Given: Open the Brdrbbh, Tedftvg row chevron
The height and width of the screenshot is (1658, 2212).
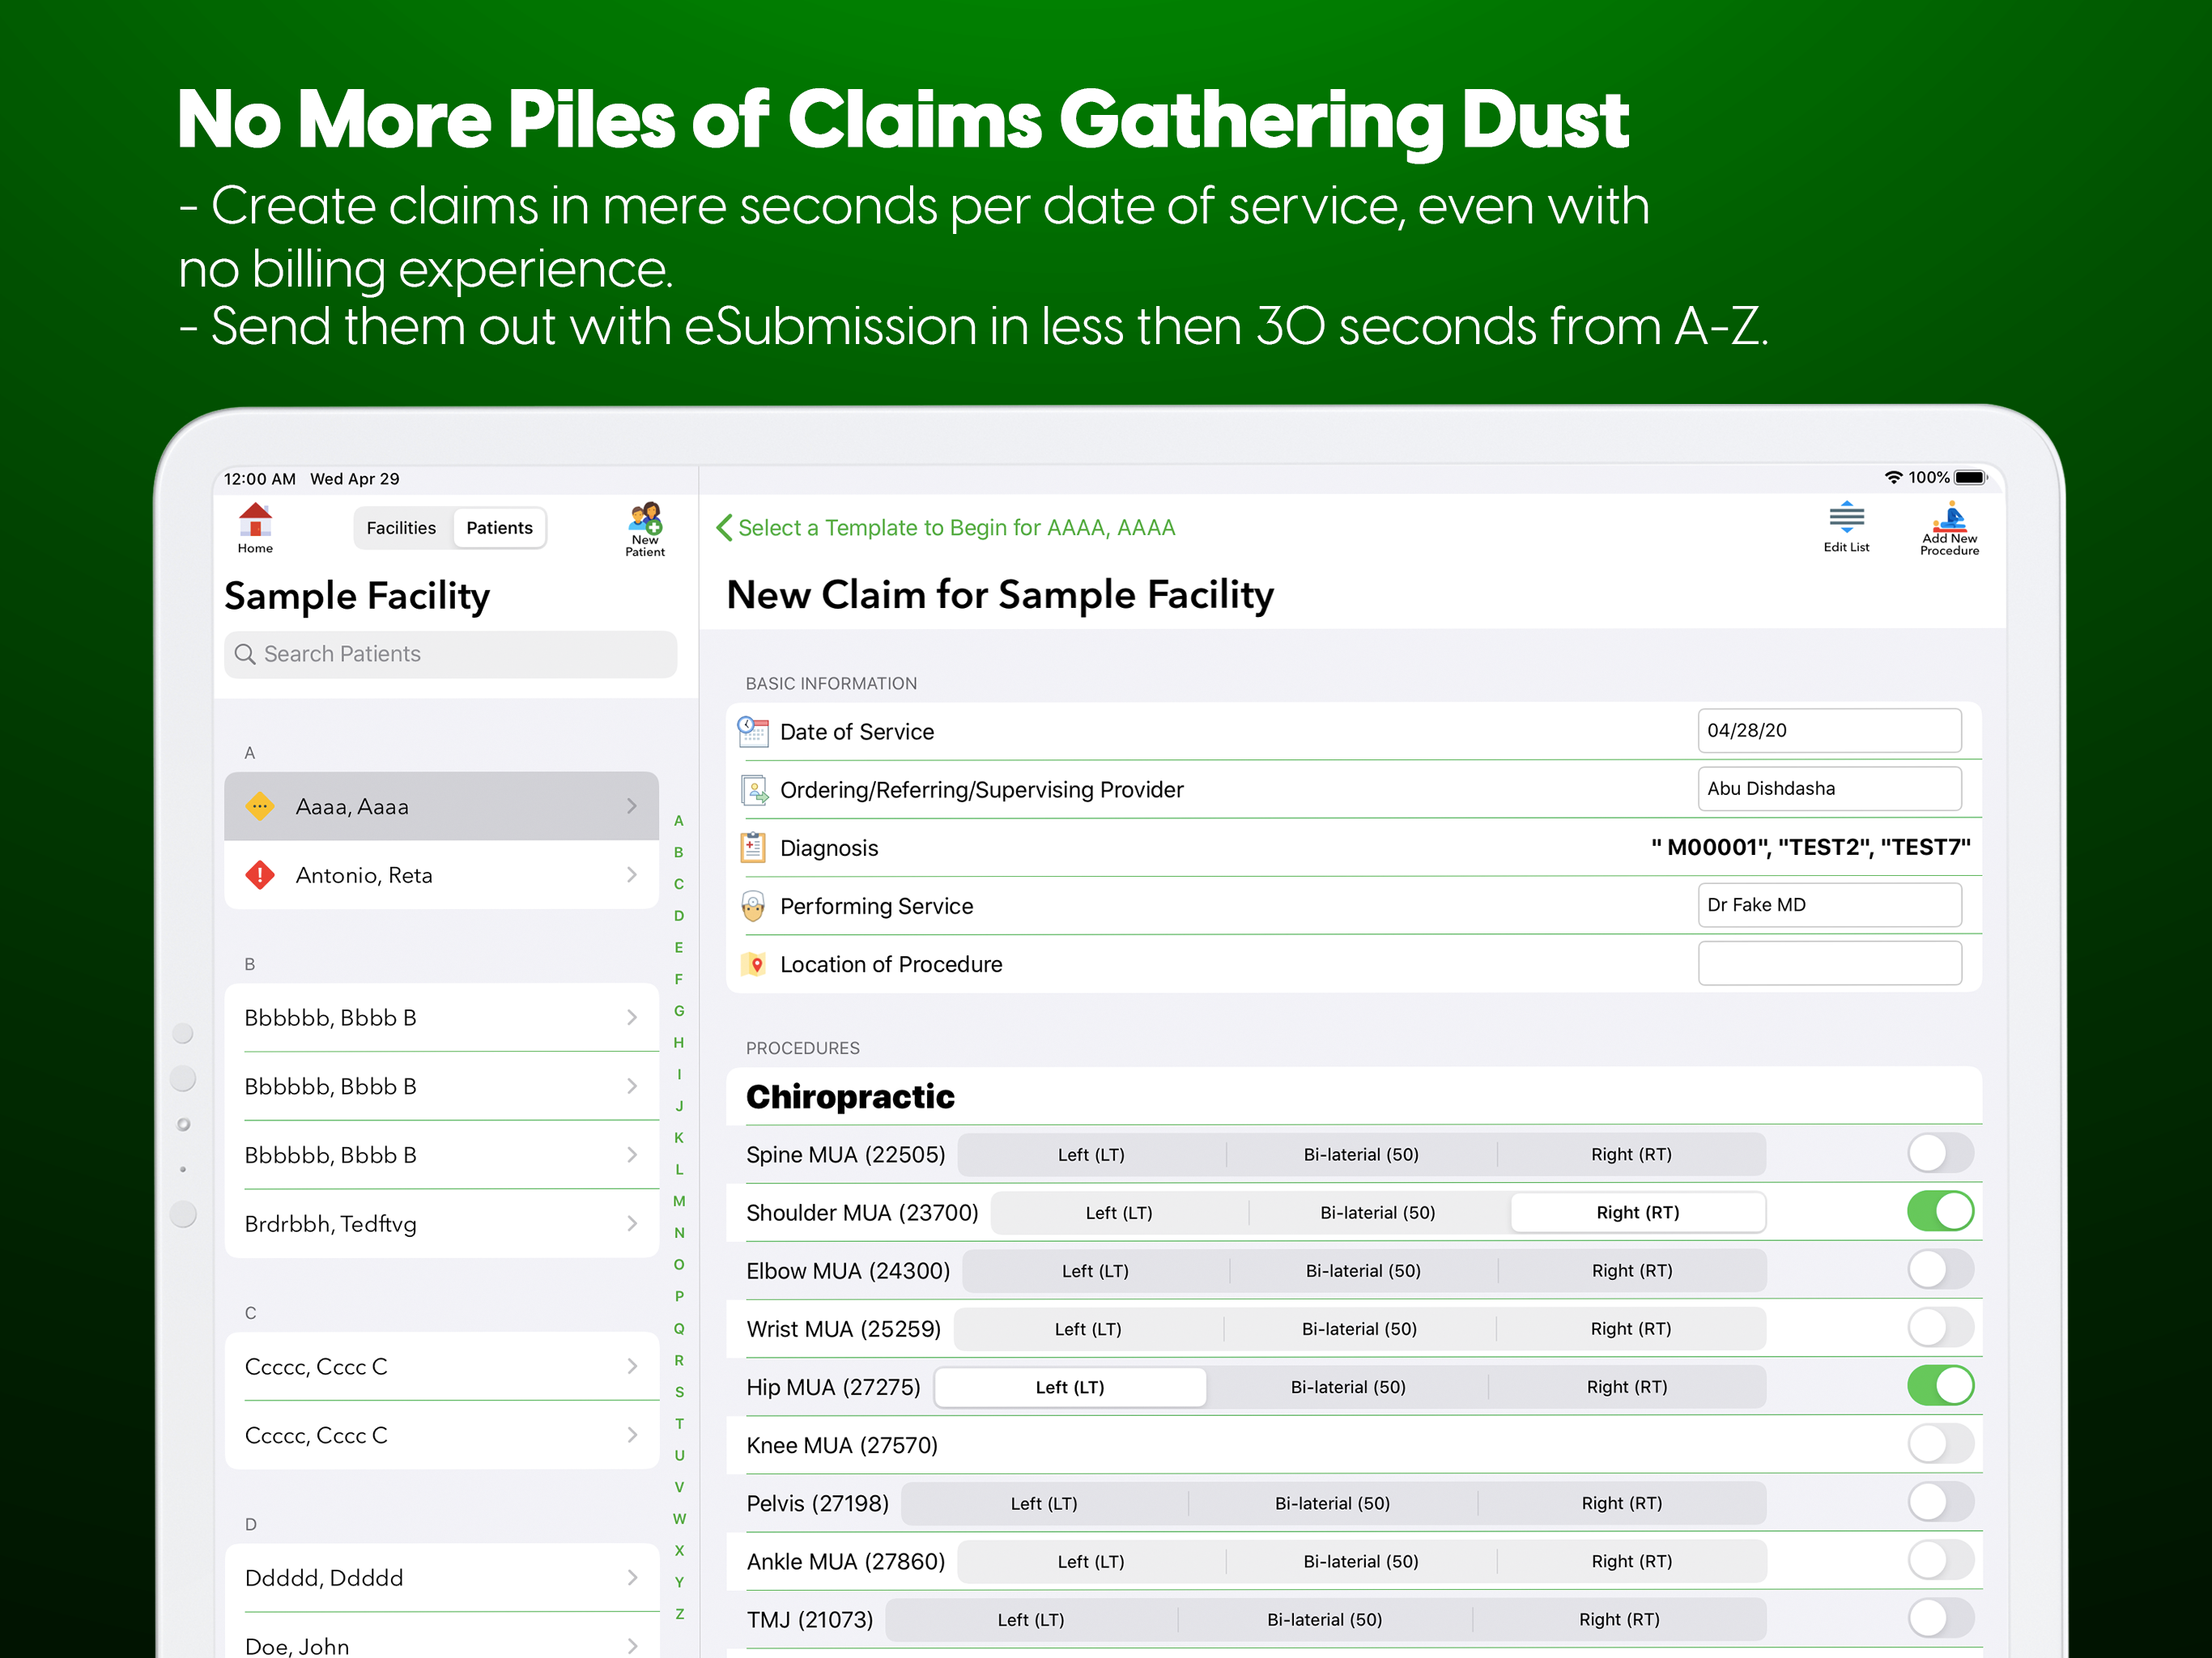Looking at the screenshot, I should 632,1223.
